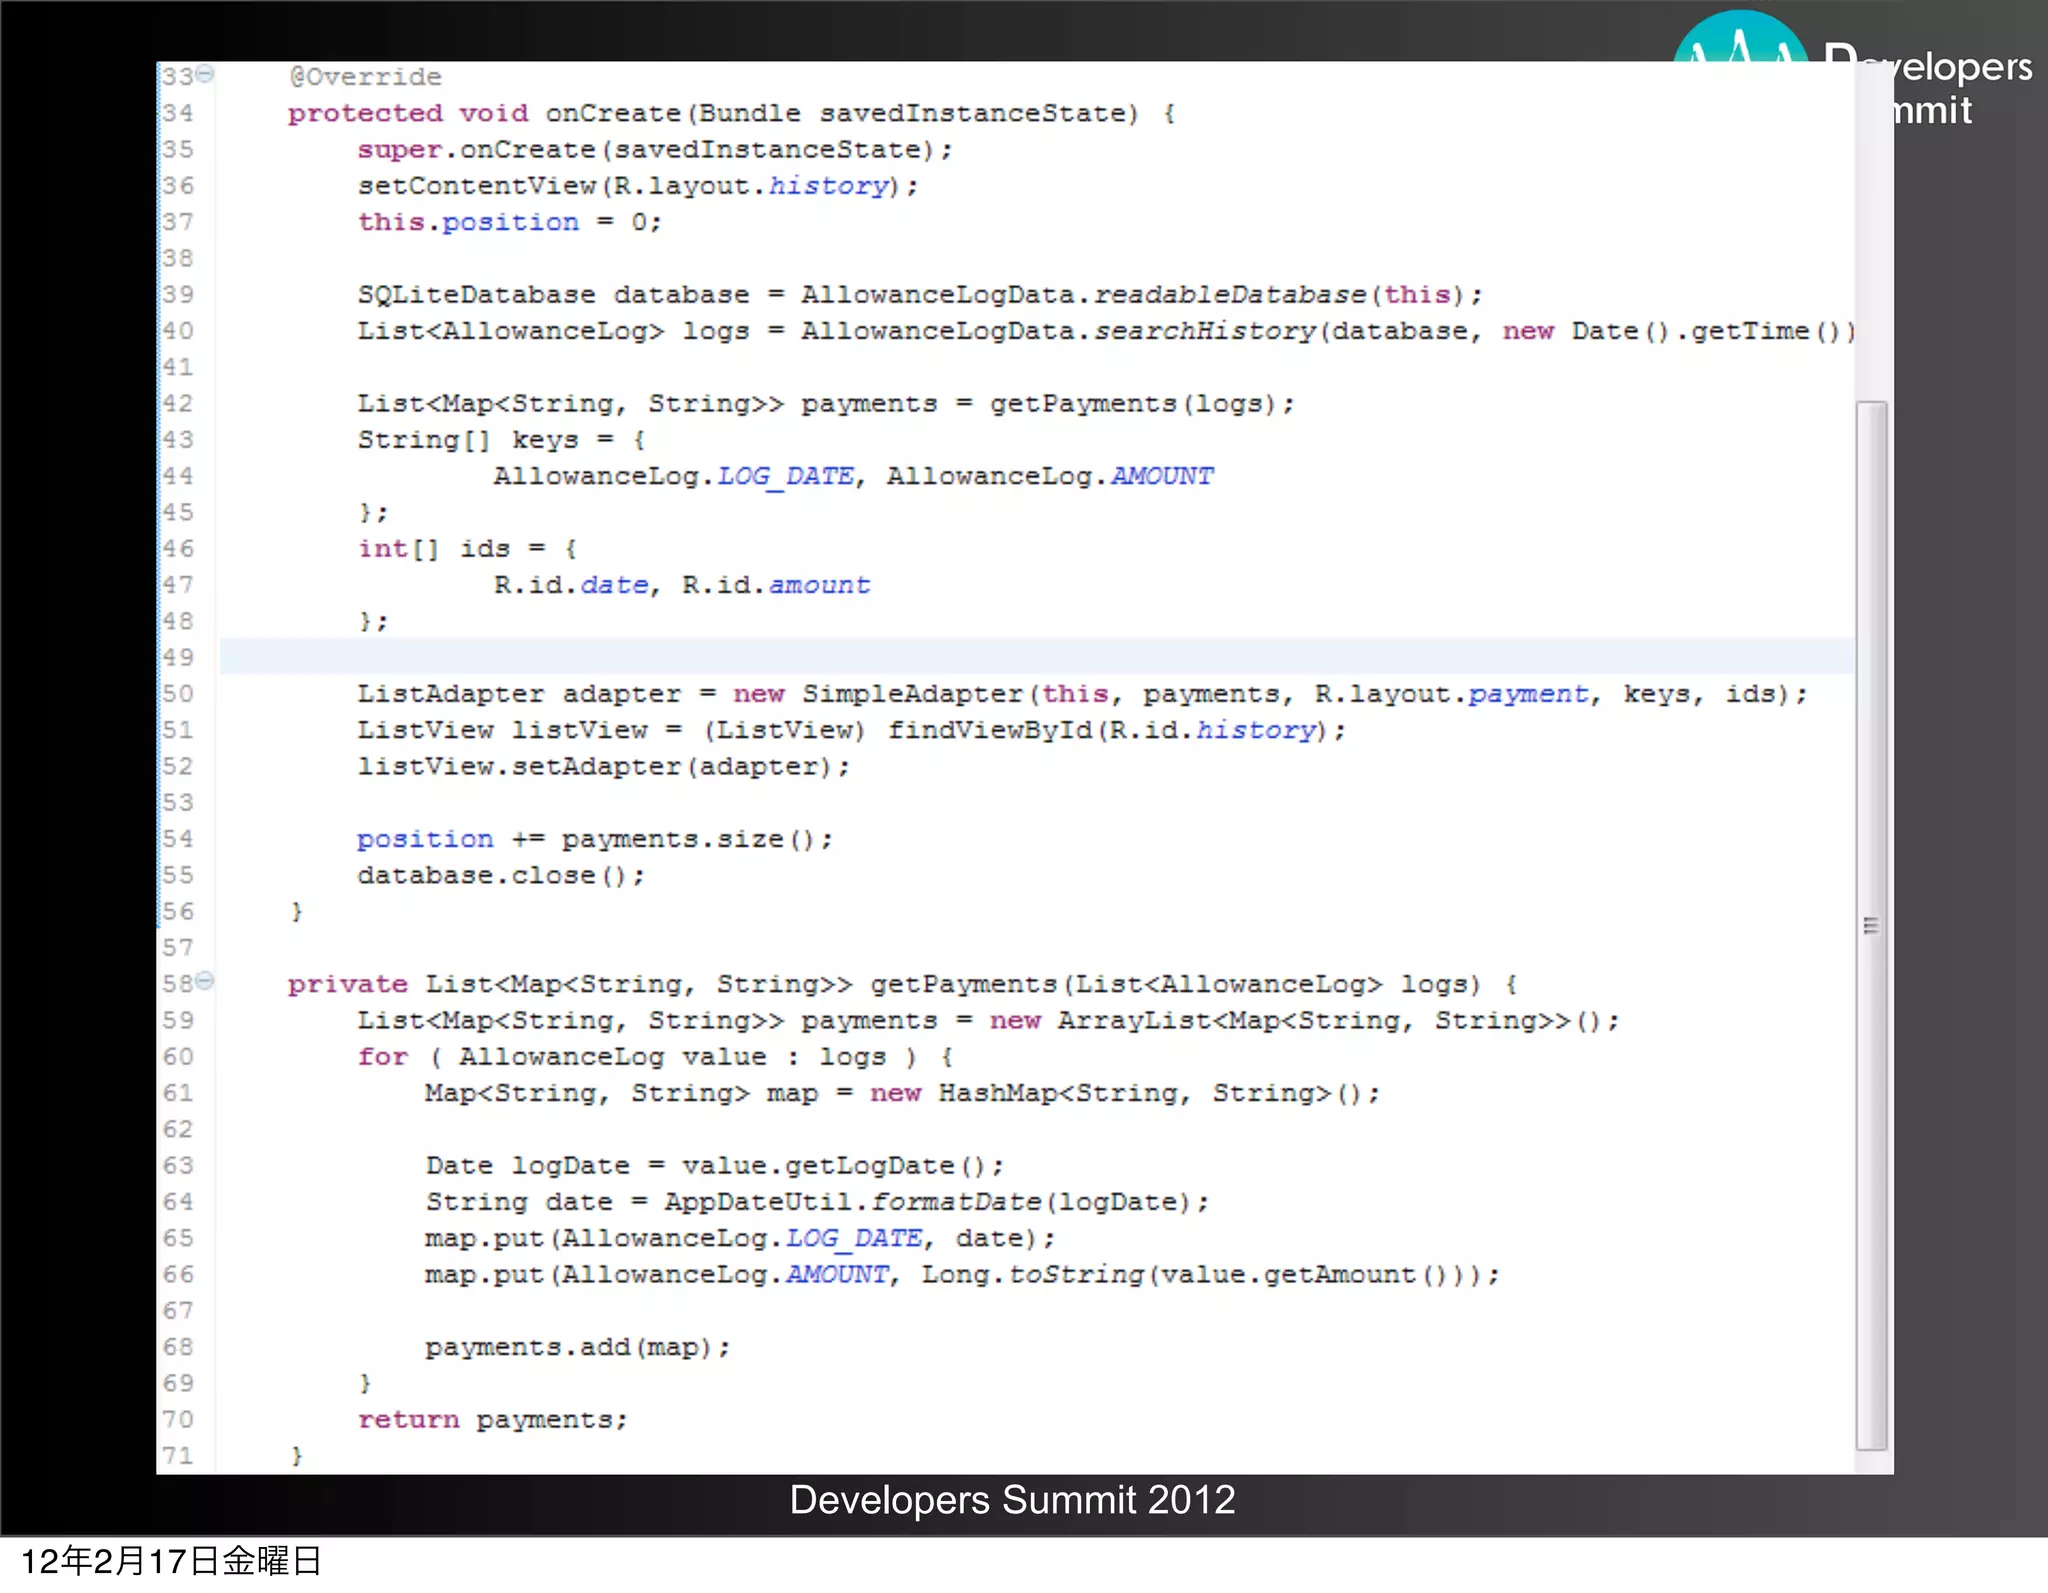Collapse the onCreate method fold at line 33
The height and width of the screenshot is (1593, 2048).
(x=205, y=73)
